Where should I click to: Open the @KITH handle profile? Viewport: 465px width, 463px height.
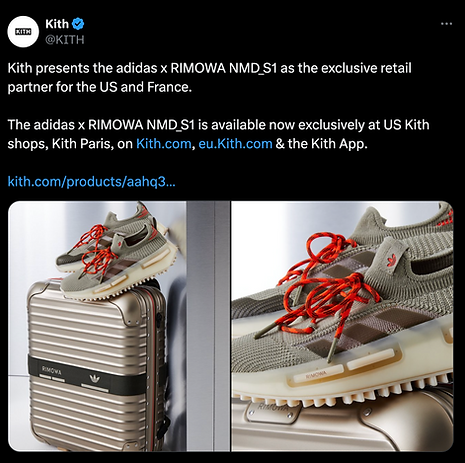click(65, 40)
